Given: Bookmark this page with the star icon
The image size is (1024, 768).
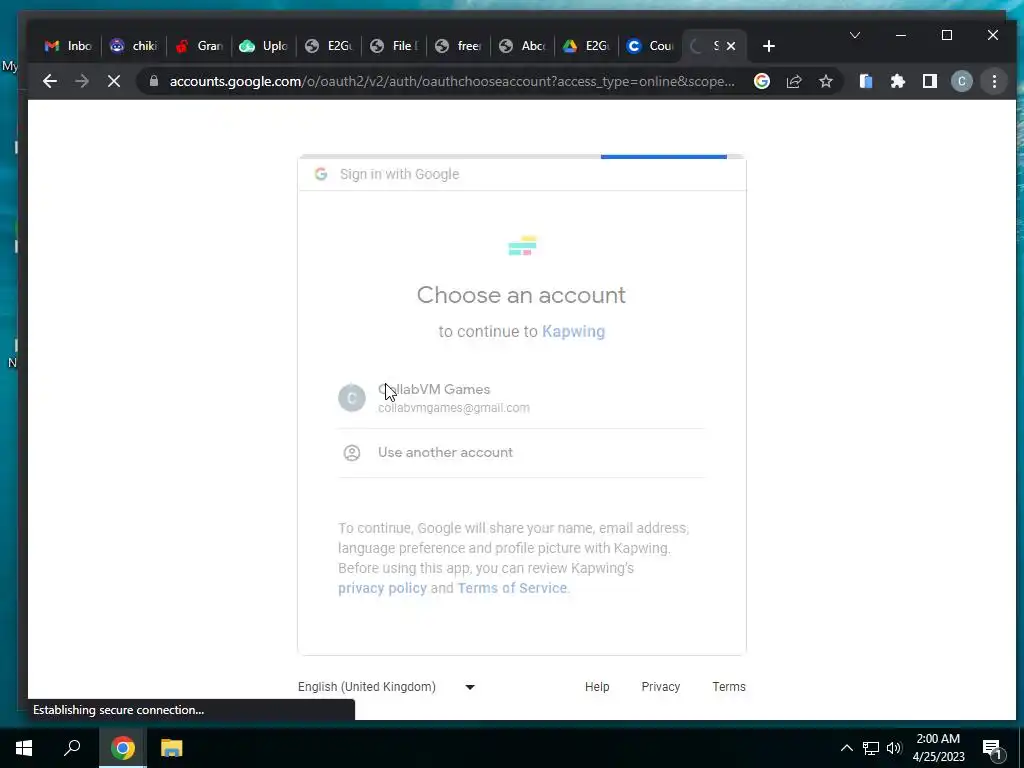Looking at the screenshot, I should (x=825, y=81).
